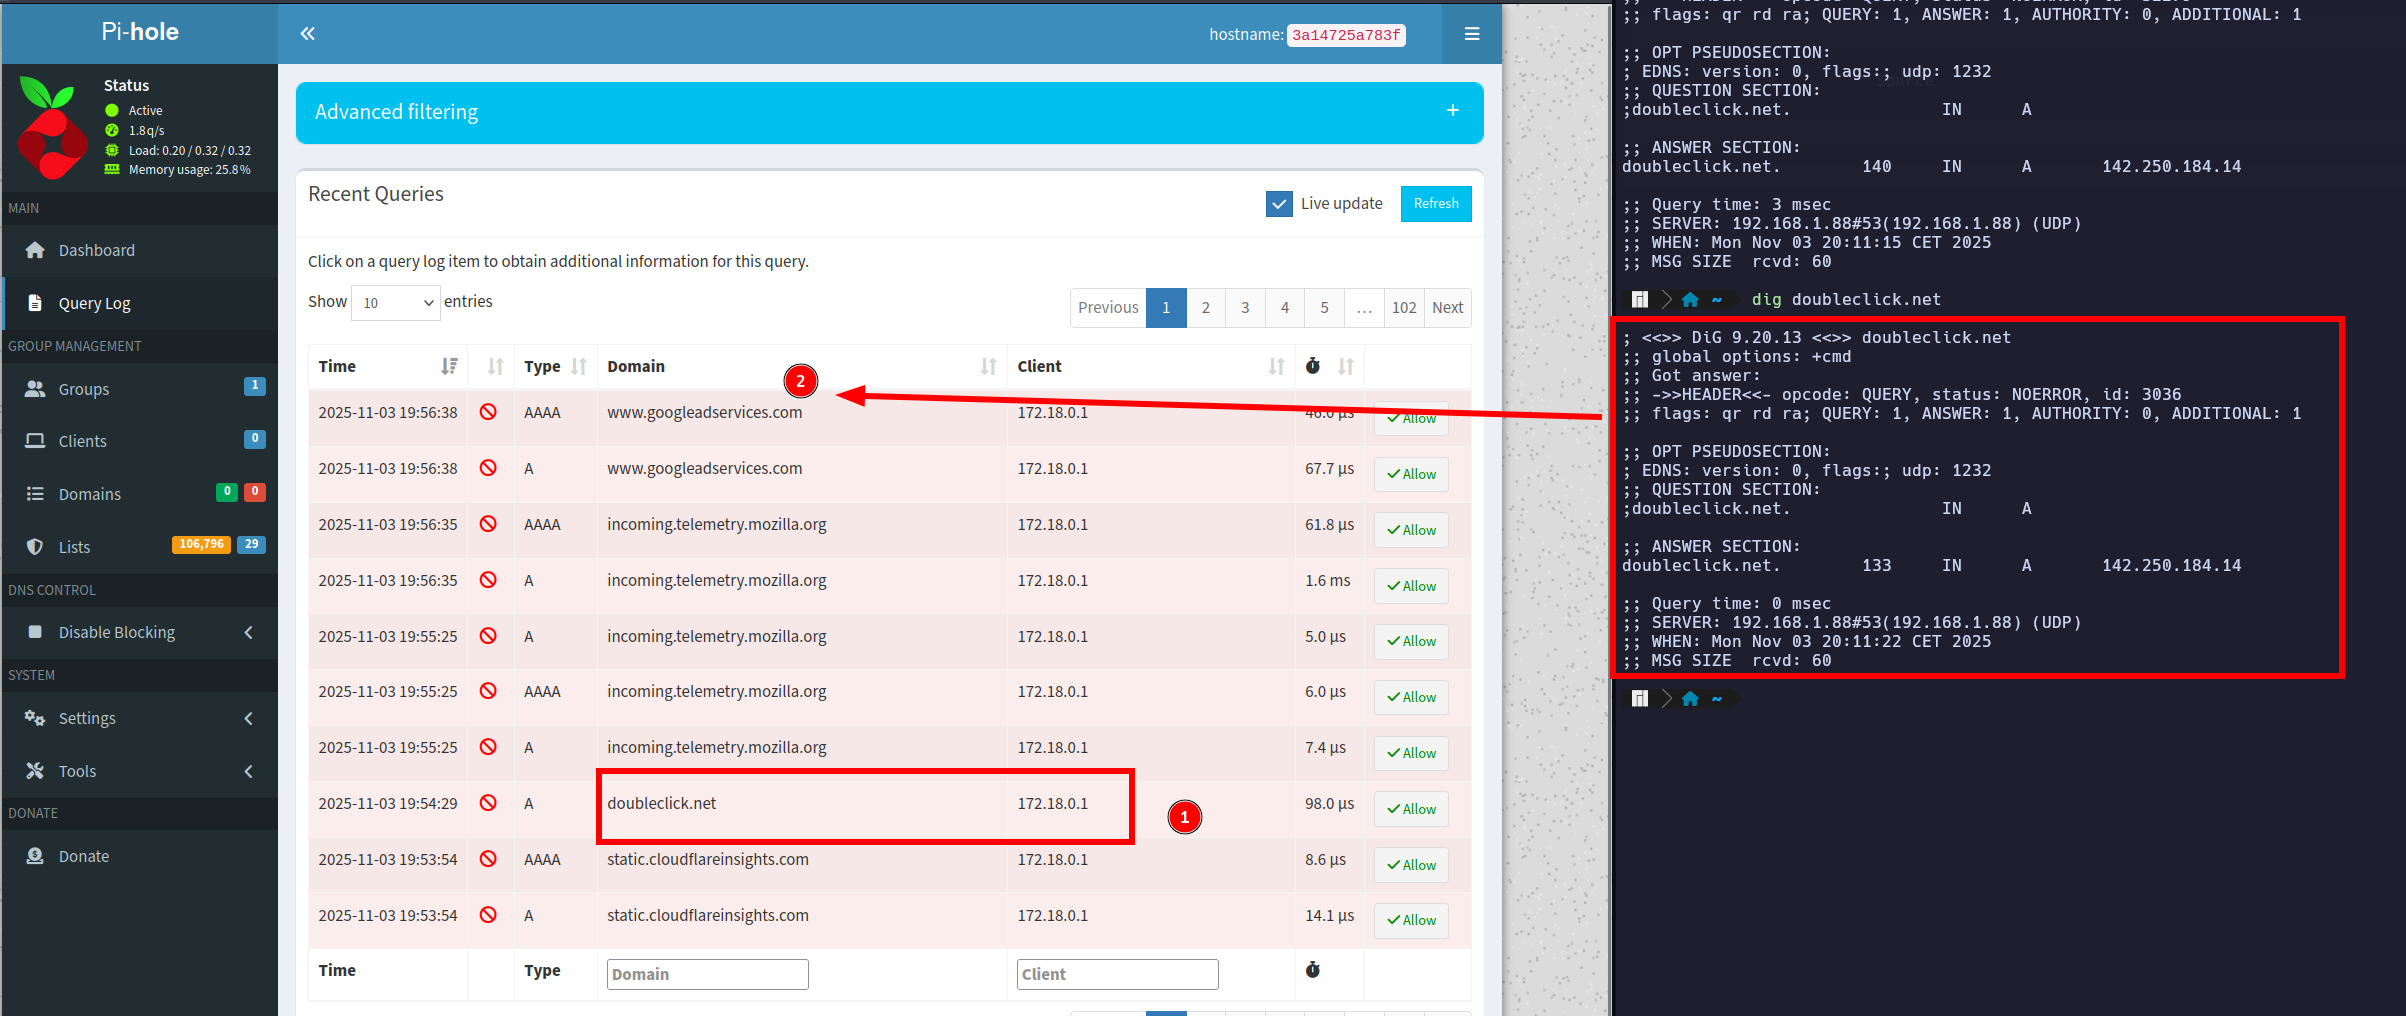Sort by reply time stopwatch icon
The height and width of the screenshot is (1016, 2406).
(1313, 366)
